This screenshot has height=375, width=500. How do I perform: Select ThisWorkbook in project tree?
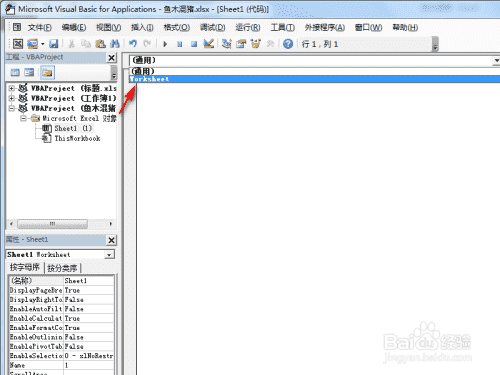point(77,138)
